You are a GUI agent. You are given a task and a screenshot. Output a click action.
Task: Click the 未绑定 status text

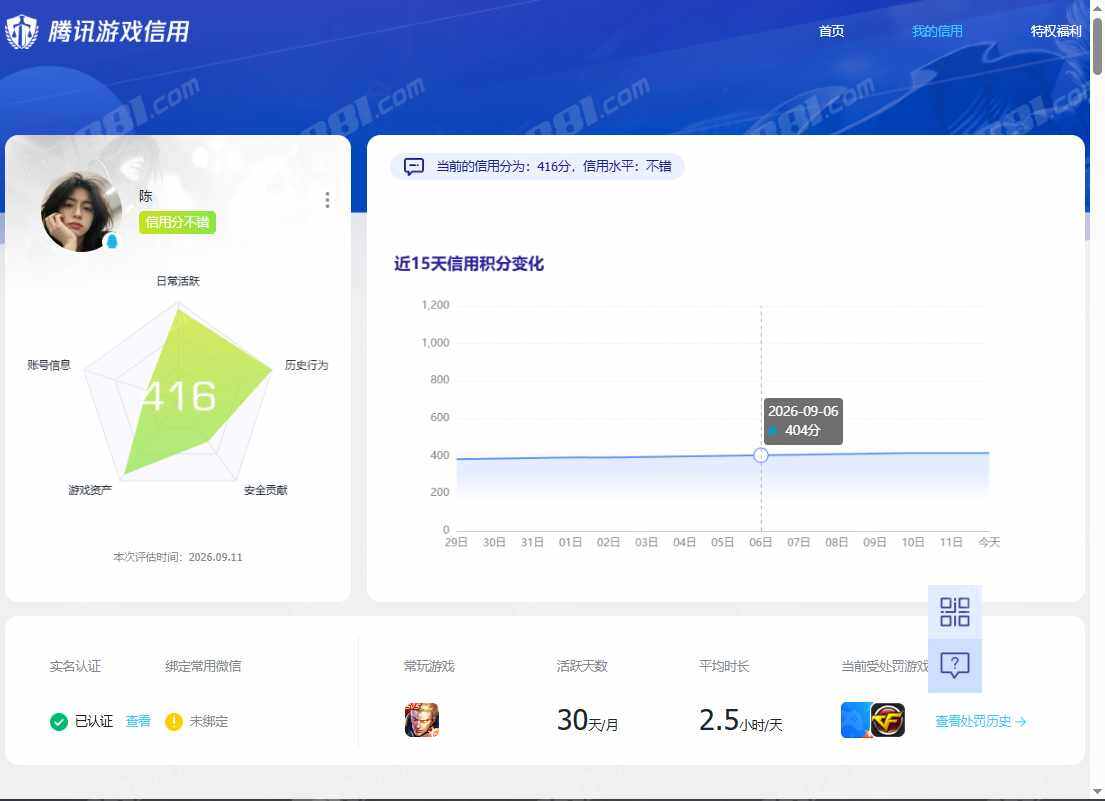(x=209, y=721)
